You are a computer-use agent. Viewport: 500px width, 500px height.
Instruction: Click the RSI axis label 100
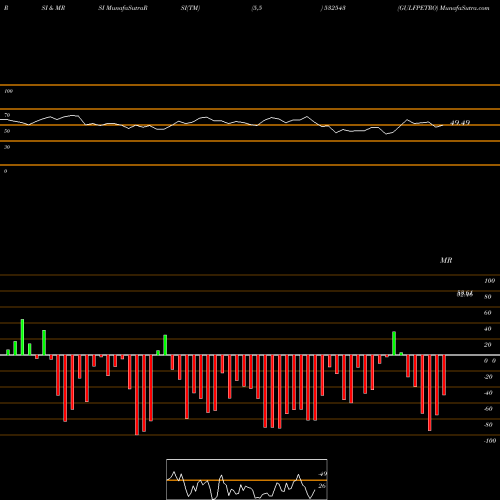click(x=8, y=91)
